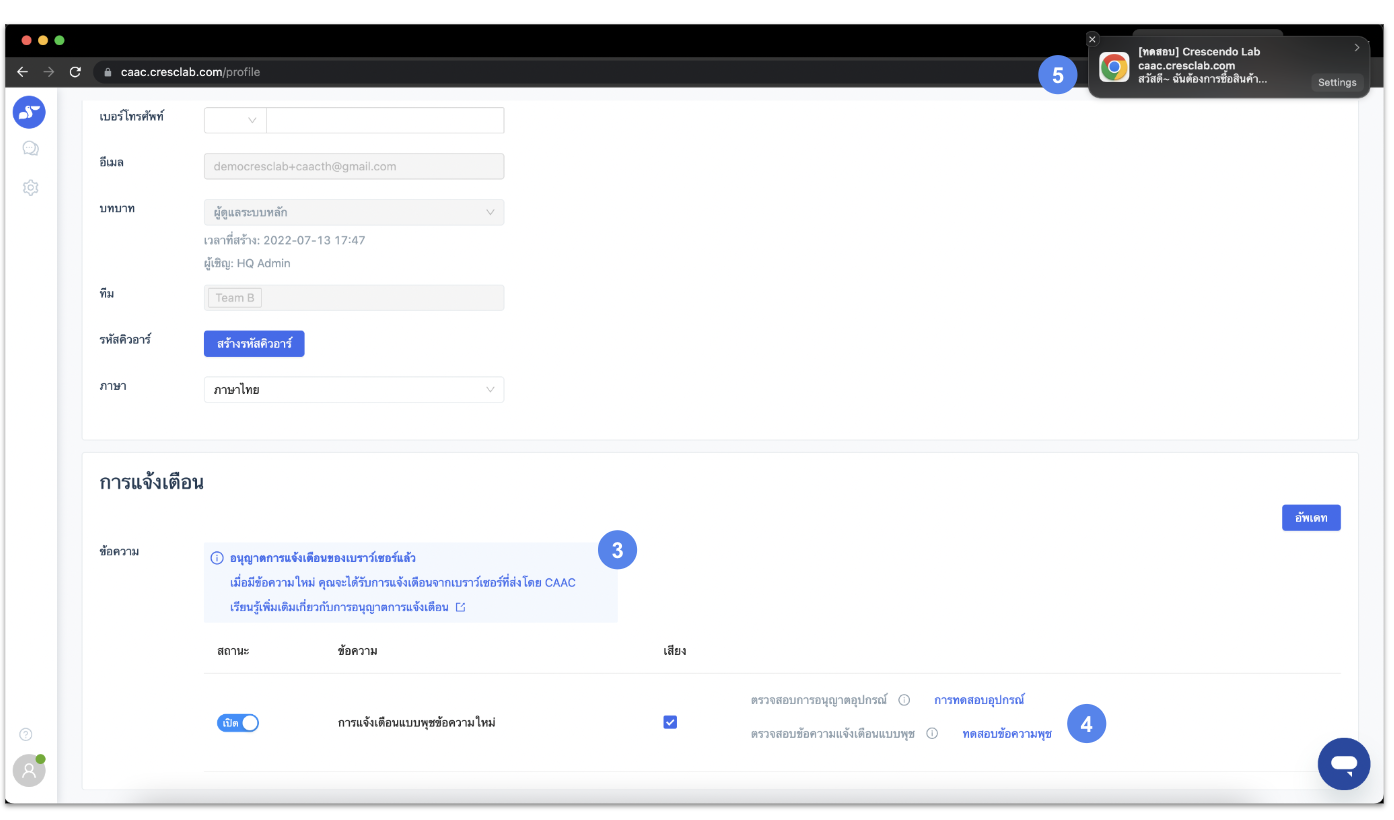This screenshot has width=1394, height=820.
Task: Click the phone number input field
Action: click(385, 120)
